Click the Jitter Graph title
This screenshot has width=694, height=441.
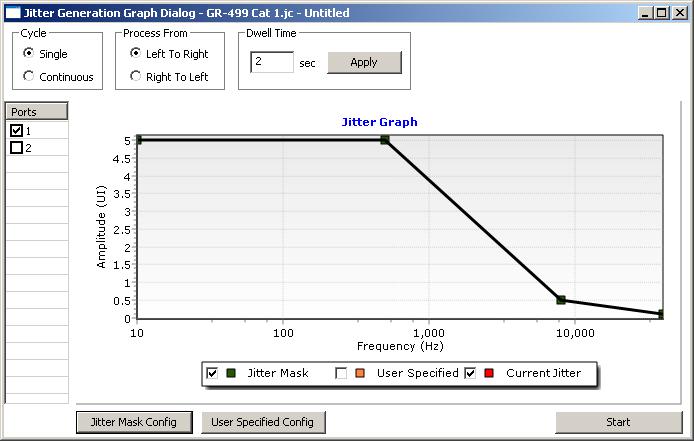point(379,122)
